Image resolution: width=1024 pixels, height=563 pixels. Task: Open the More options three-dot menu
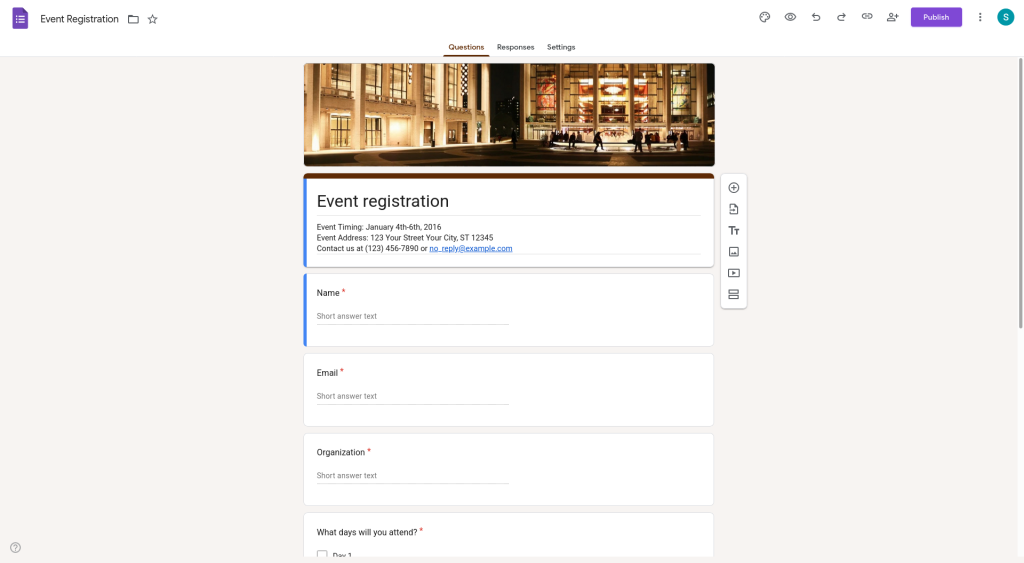(x=980, y=17)
